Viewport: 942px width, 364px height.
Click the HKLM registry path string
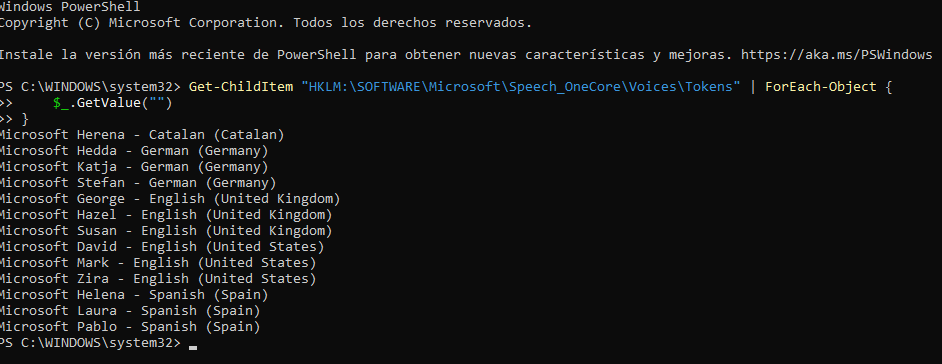[x=521, y=86]
